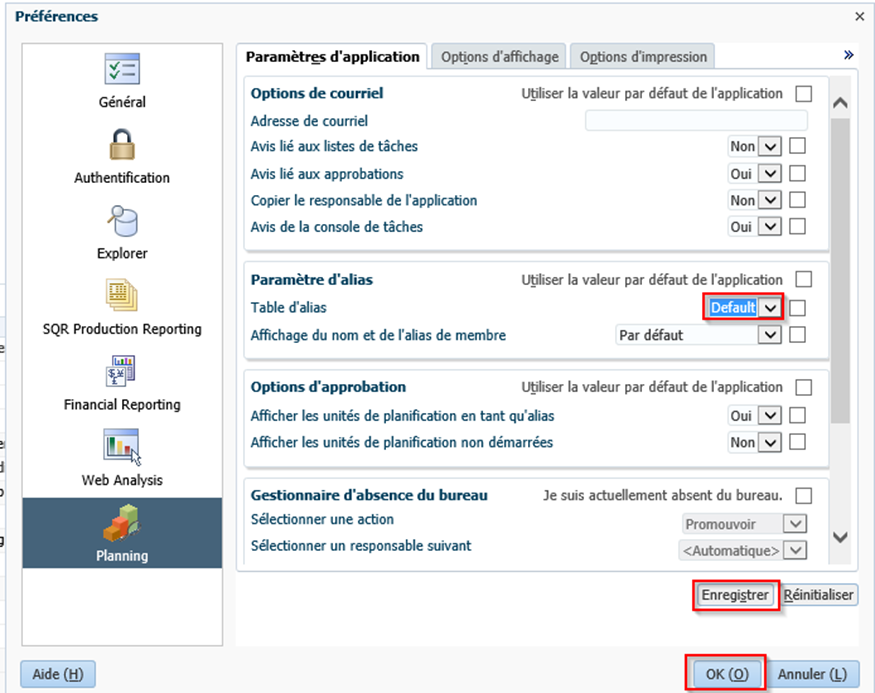875x693 pixels.
Task: Select the SQR Production Reporting icon
Action: click(x=122, y=296)
